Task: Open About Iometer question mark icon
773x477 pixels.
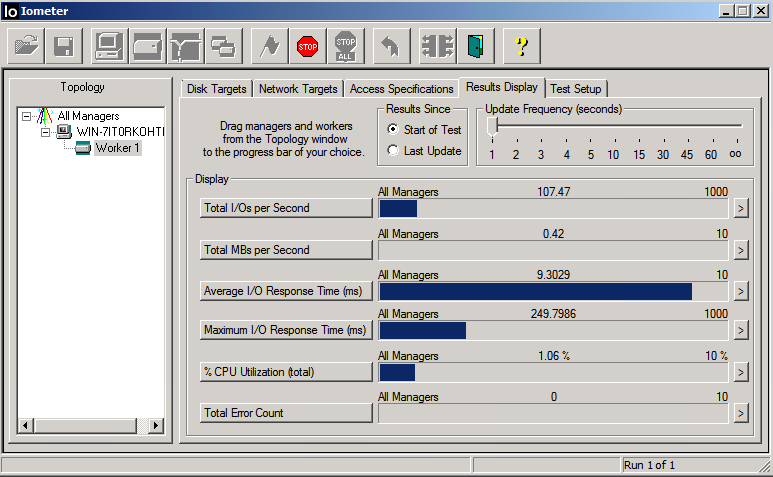Action: pos(521,46)
